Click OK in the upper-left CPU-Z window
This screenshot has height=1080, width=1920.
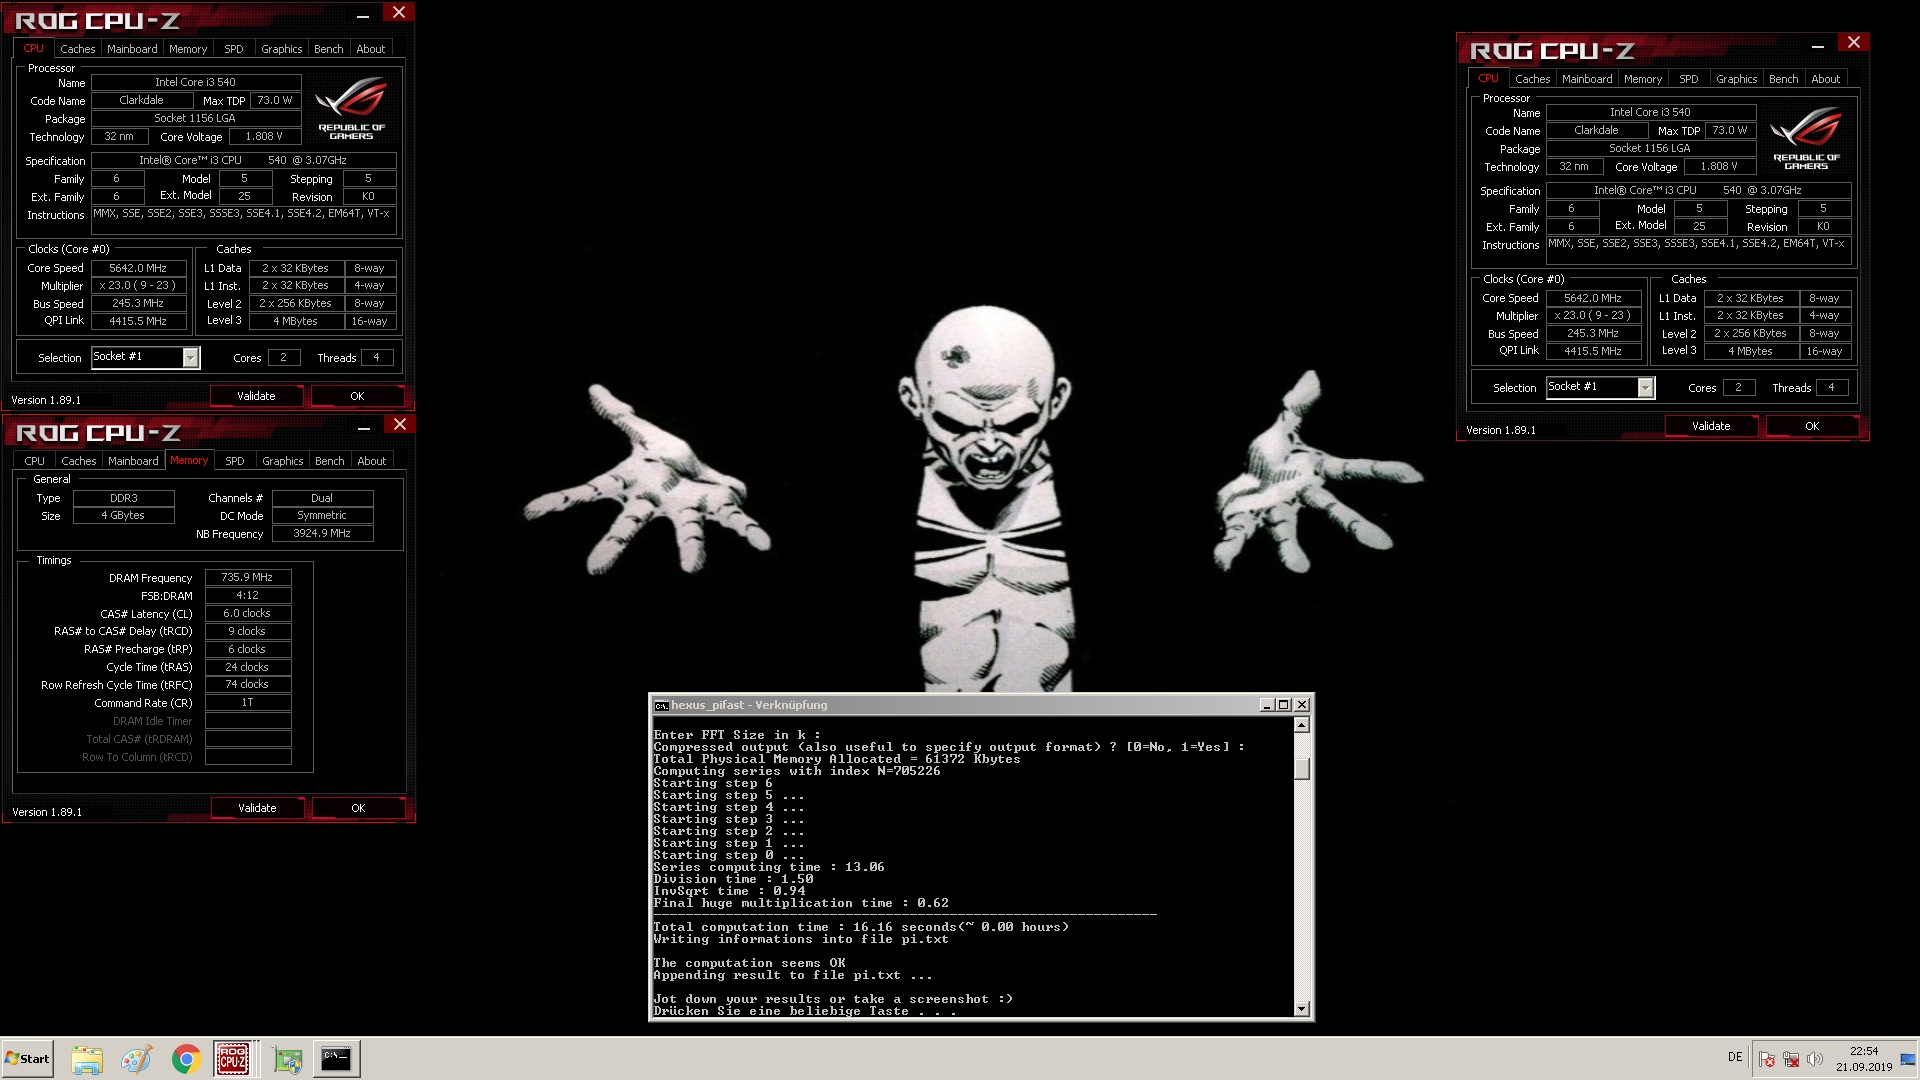point(357,396)
